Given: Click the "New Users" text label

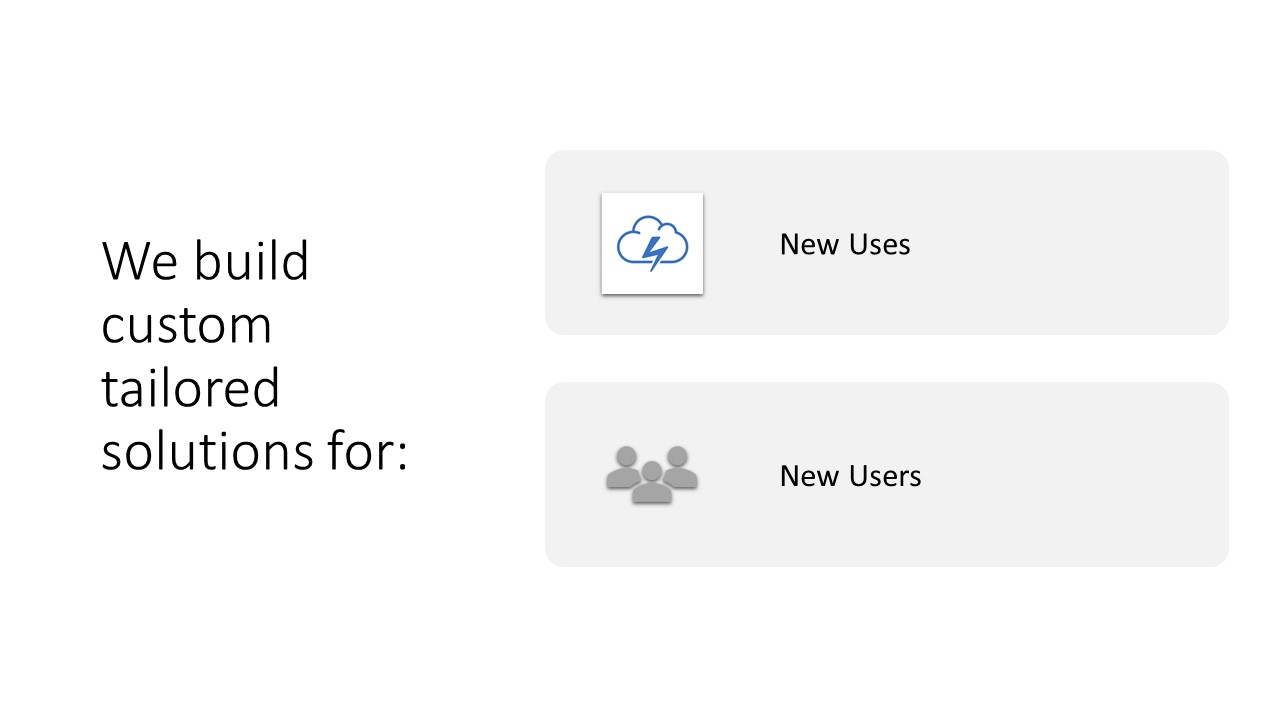Looking at the screenshot, I should (x=851, y=475).
